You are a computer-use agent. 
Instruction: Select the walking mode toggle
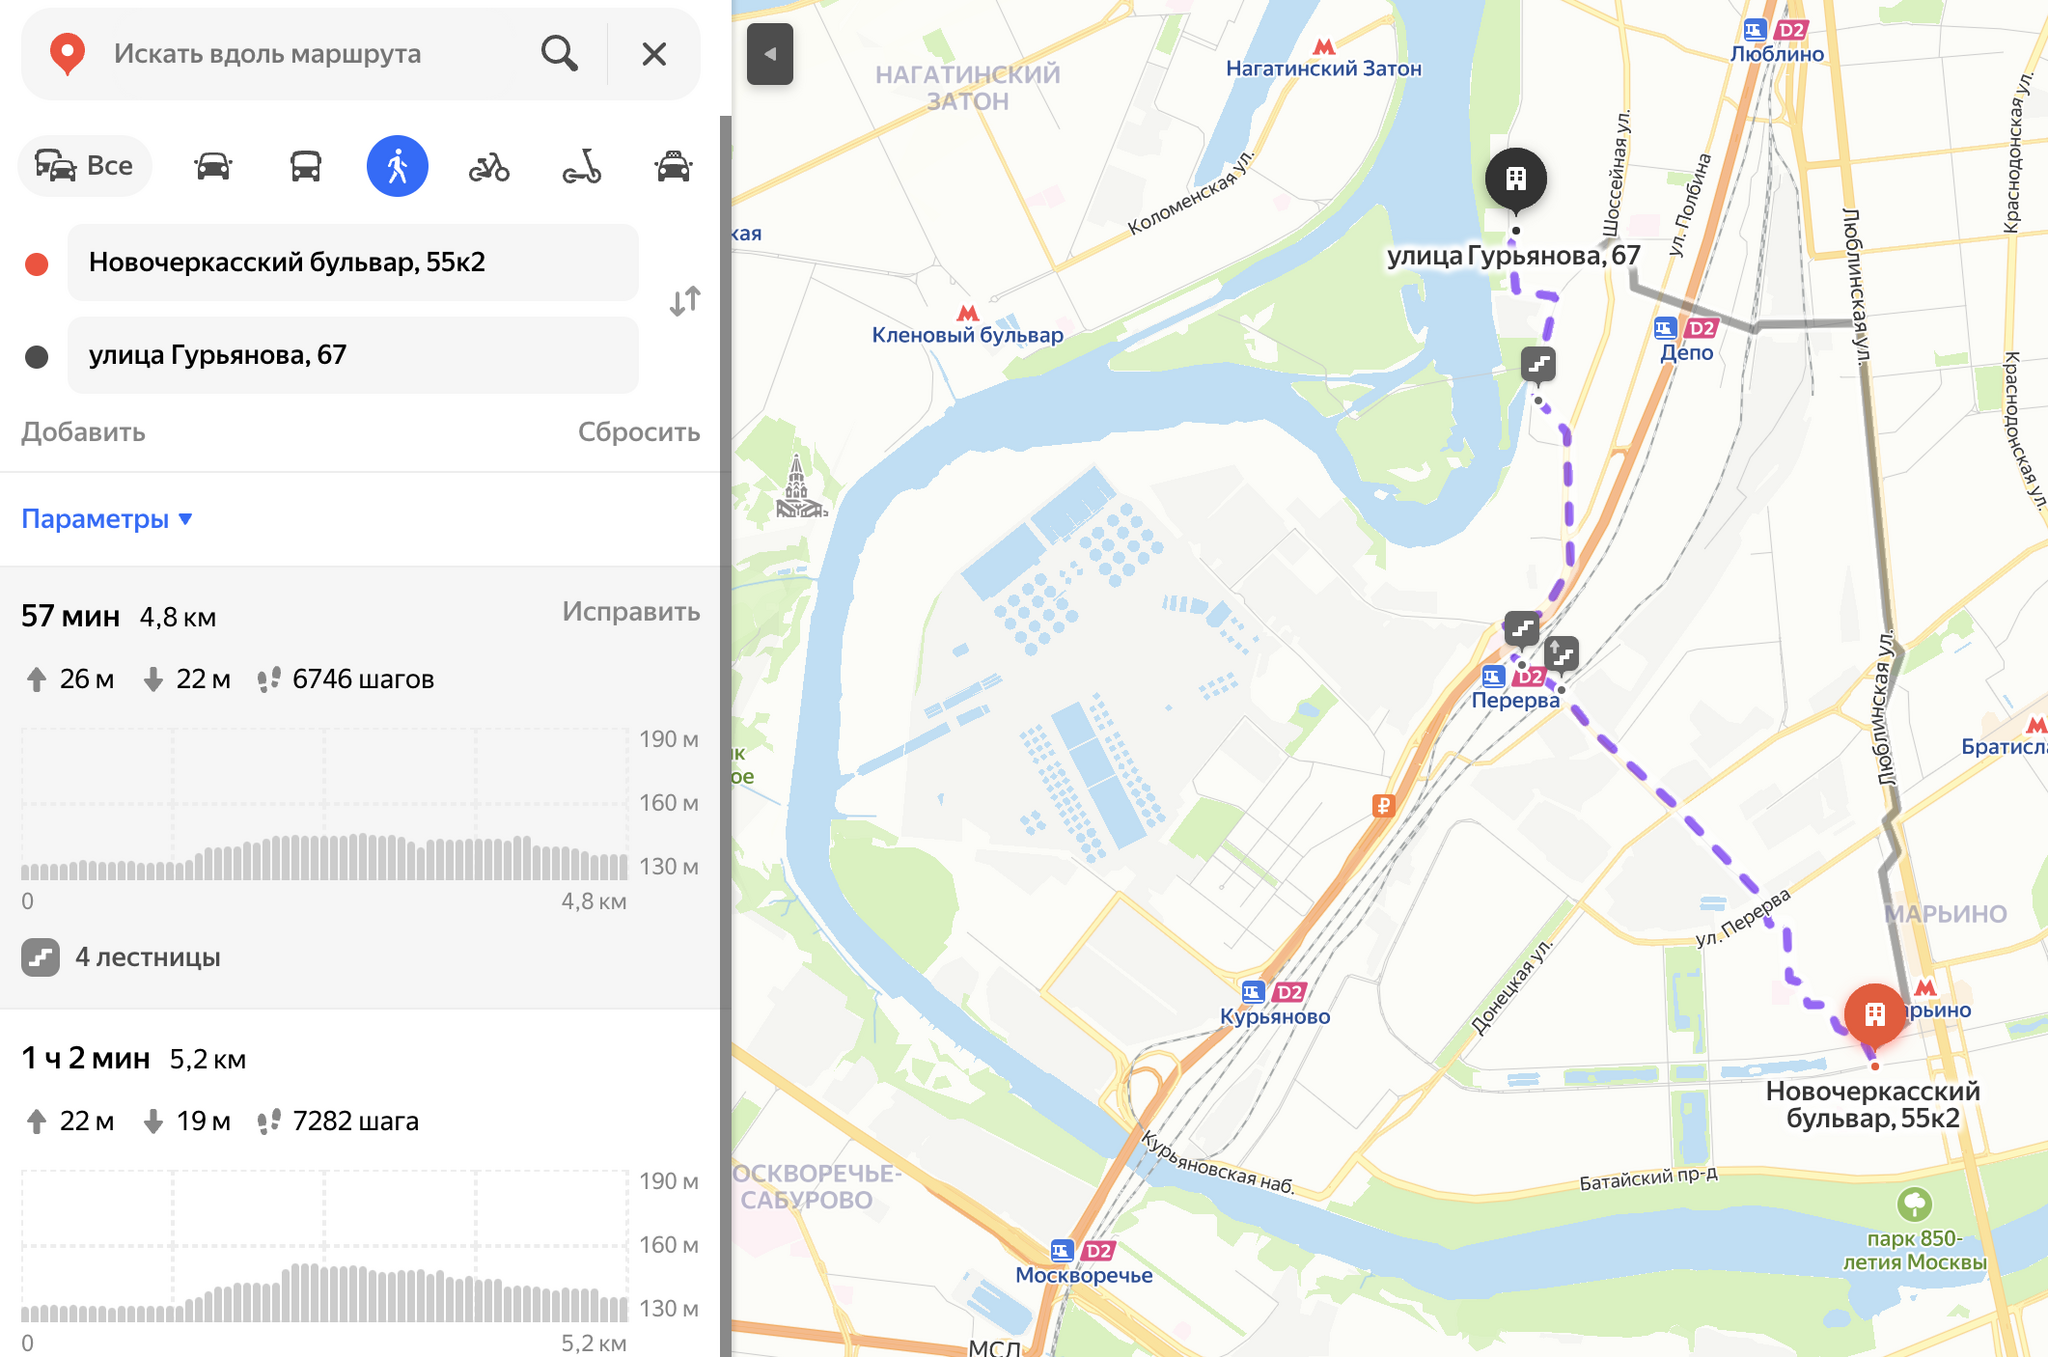pos(397,166)
